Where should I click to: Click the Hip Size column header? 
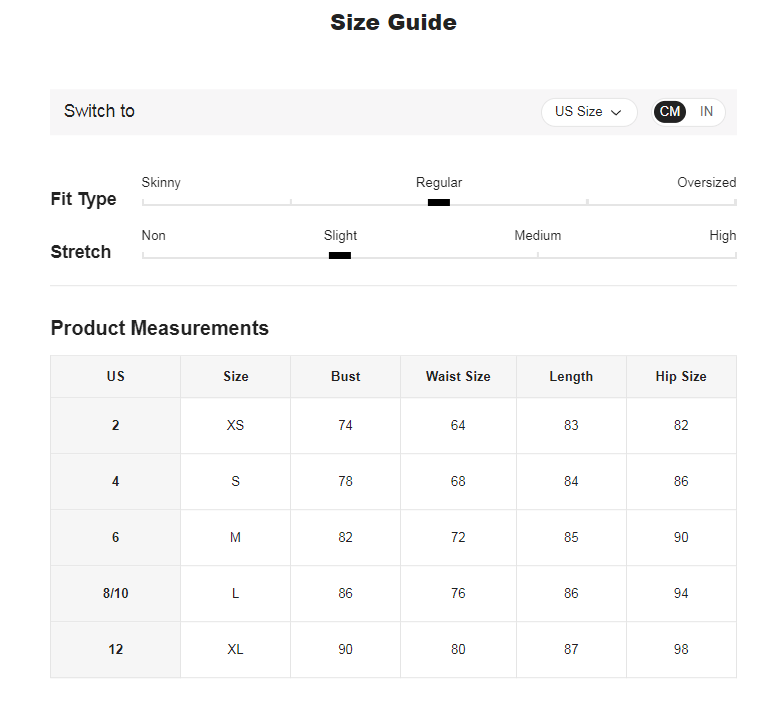(x=681, y=377)
